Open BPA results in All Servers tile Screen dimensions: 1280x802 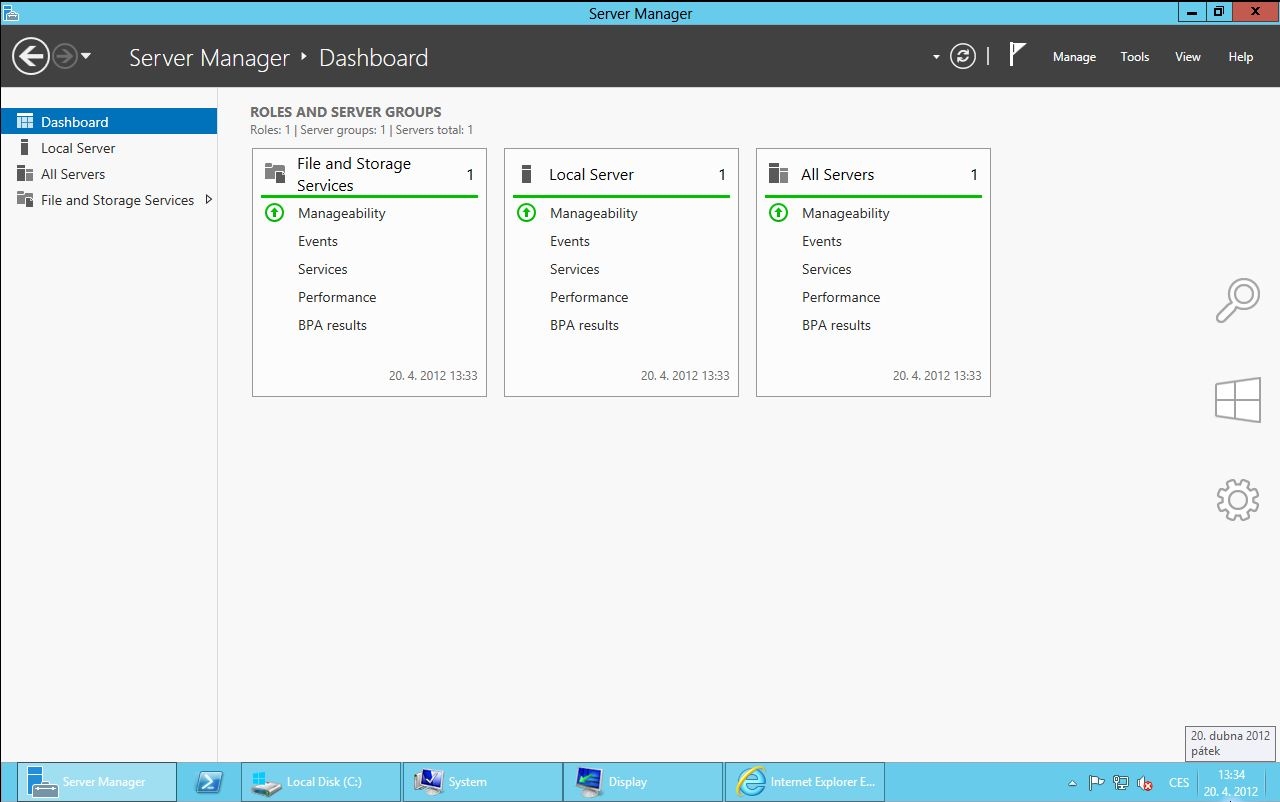pyautogui.click(x=836, y=325)
